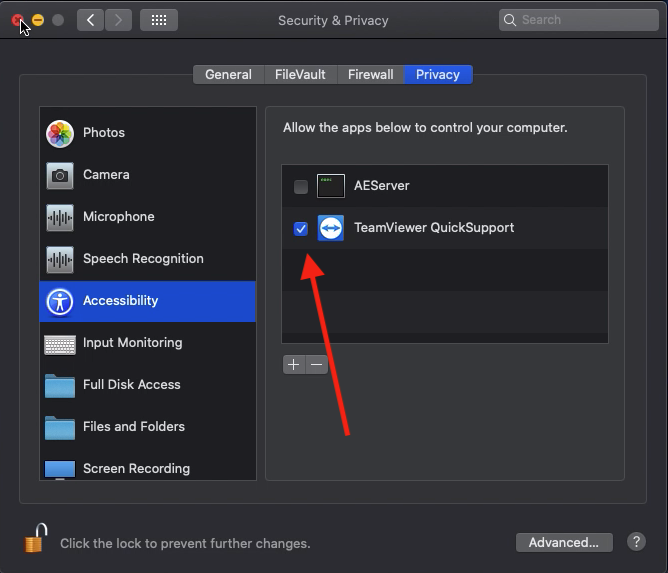Select Files and Folders category
Viewport: 668px width, 573px height.
click(x=133, y=427)
